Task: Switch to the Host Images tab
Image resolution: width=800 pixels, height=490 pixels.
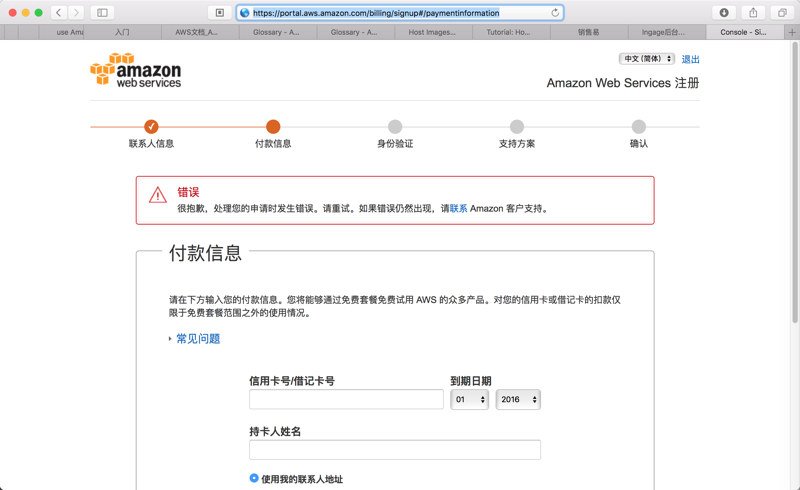Action: point(433,32)
